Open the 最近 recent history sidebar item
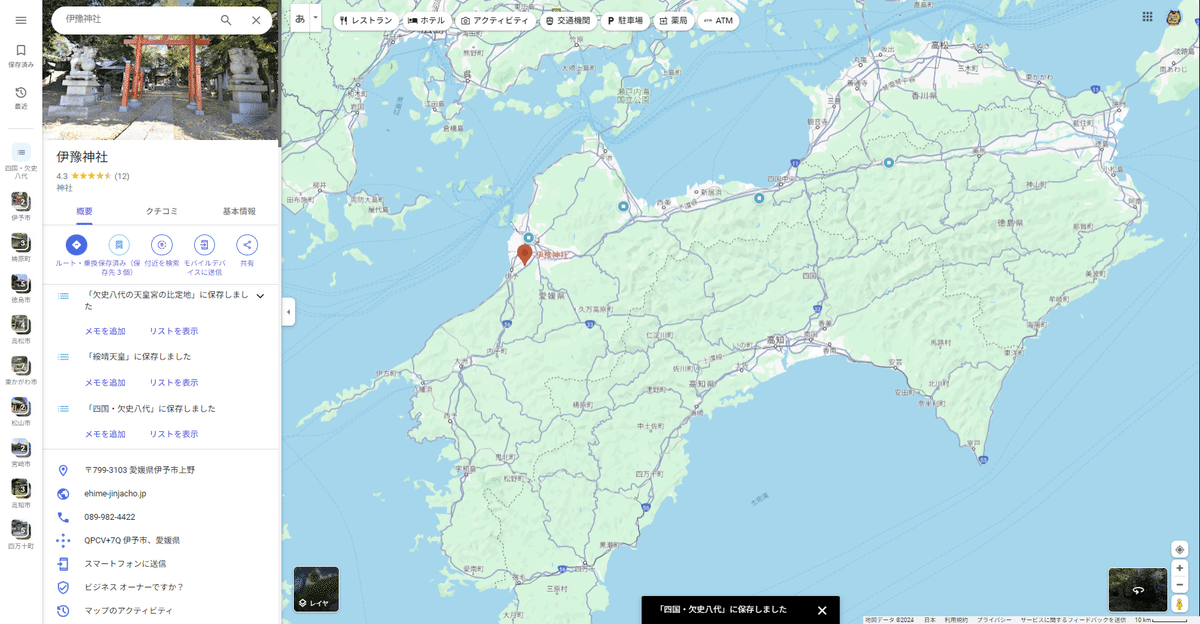The image size is (1200, 624). [x=21, y=97]
